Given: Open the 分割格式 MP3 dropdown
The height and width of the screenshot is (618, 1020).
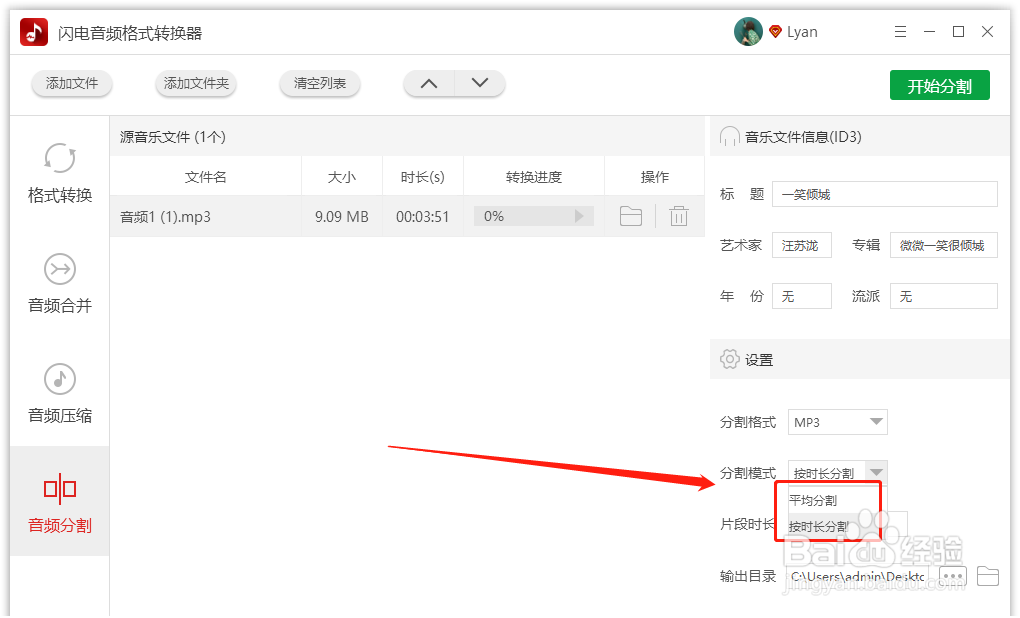Looking at the screenshot, I should tap(837, 422).
